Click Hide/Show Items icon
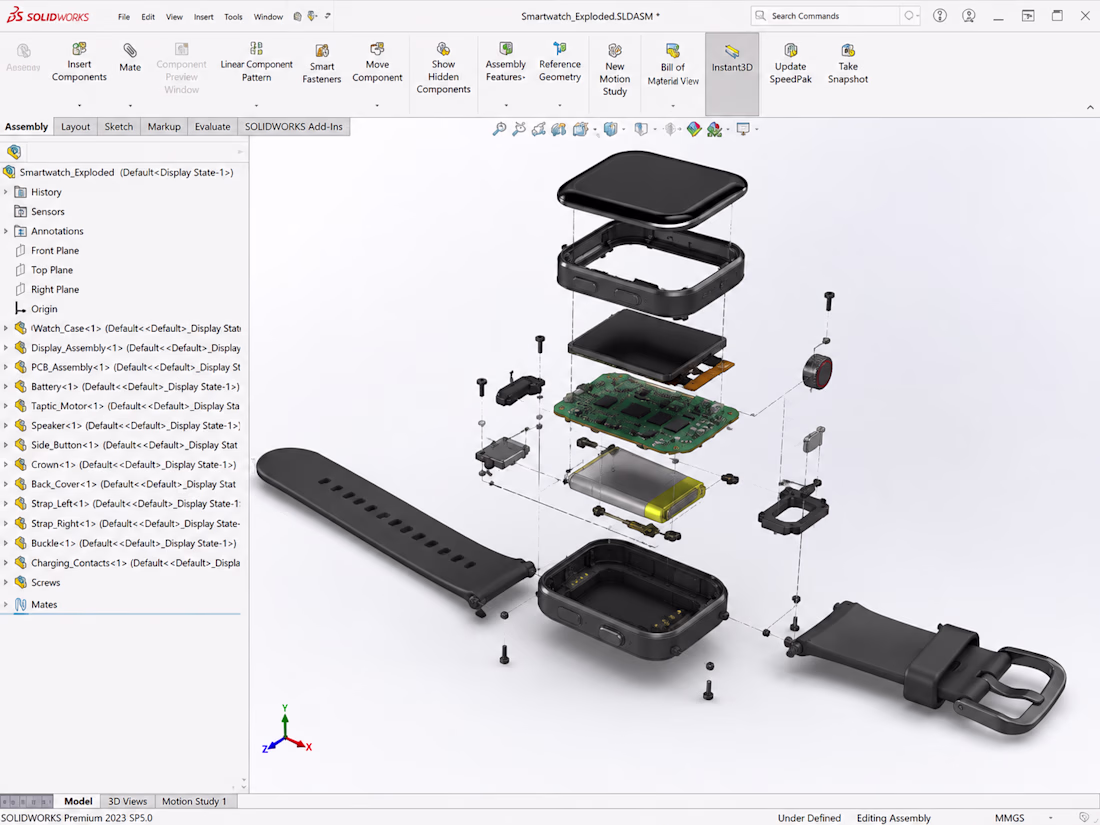 640,129
